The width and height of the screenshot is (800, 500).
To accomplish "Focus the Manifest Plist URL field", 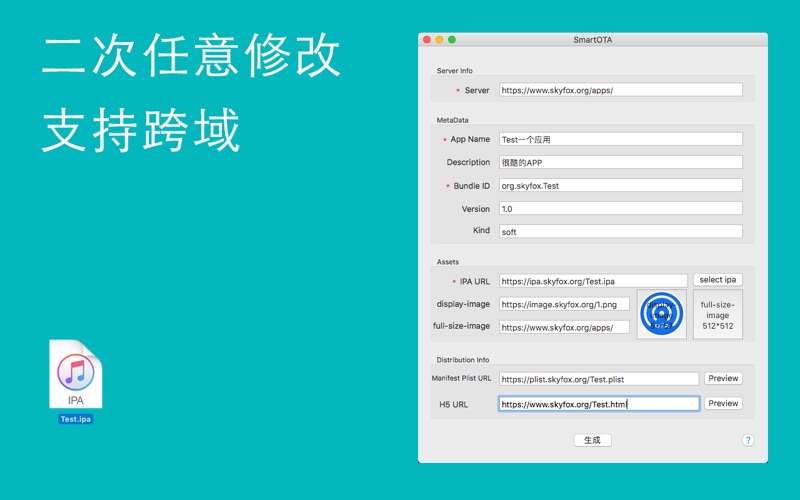I will tap(598, 379).
